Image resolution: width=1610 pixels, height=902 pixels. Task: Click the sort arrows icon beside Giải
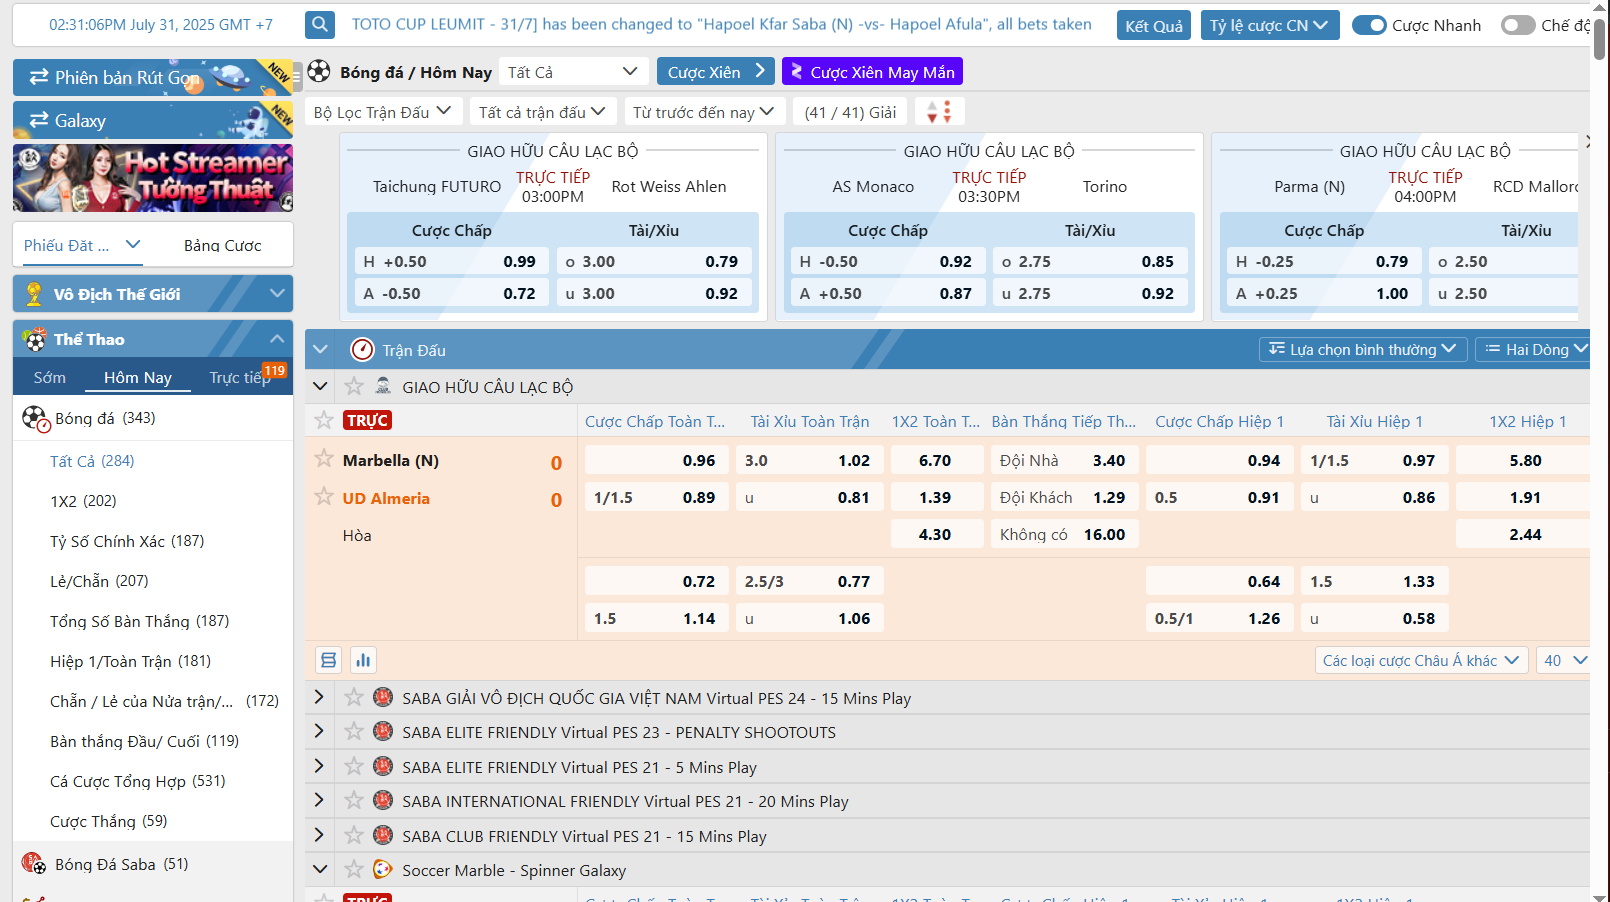tap(939, 112)
